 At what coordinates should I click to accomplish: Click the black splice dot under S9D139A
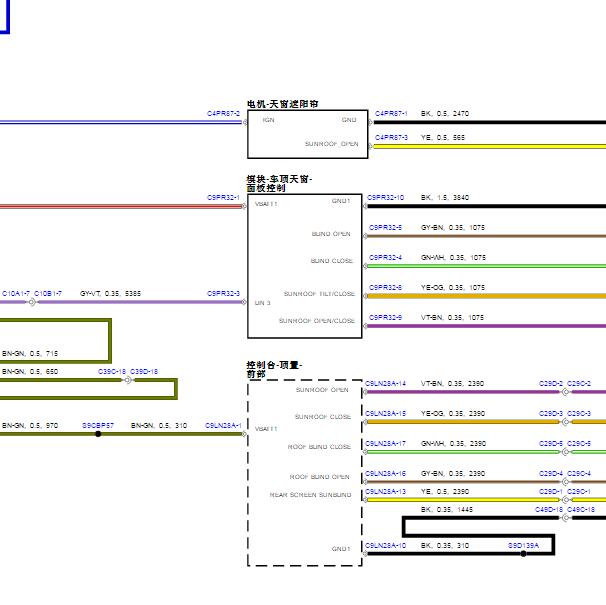(523, 554)
